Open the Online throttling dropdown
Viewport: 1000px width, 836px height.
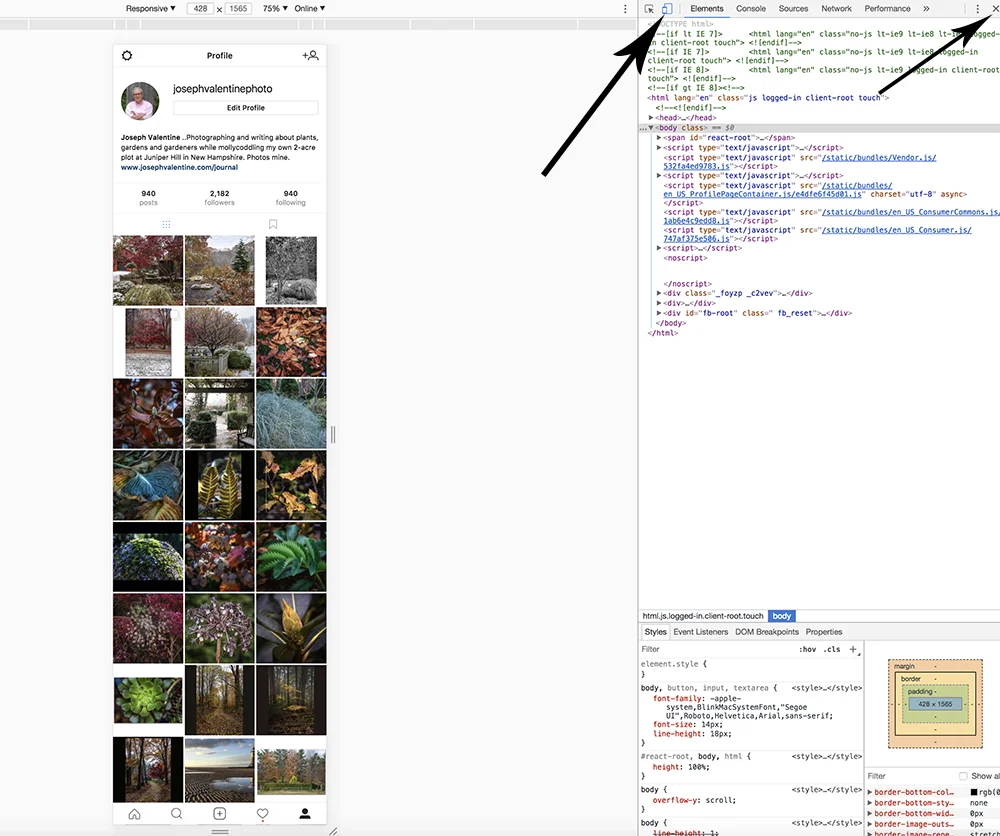click(309, 8)
